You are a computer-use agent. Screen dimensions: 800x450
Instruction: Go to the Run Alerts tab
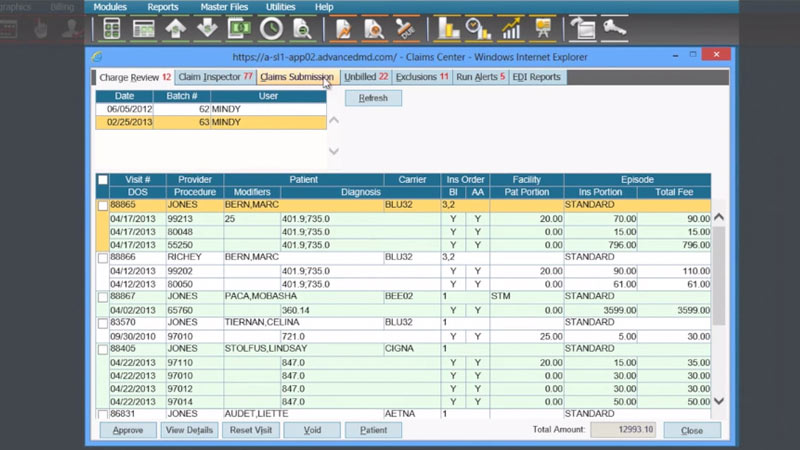click(480, 77)
